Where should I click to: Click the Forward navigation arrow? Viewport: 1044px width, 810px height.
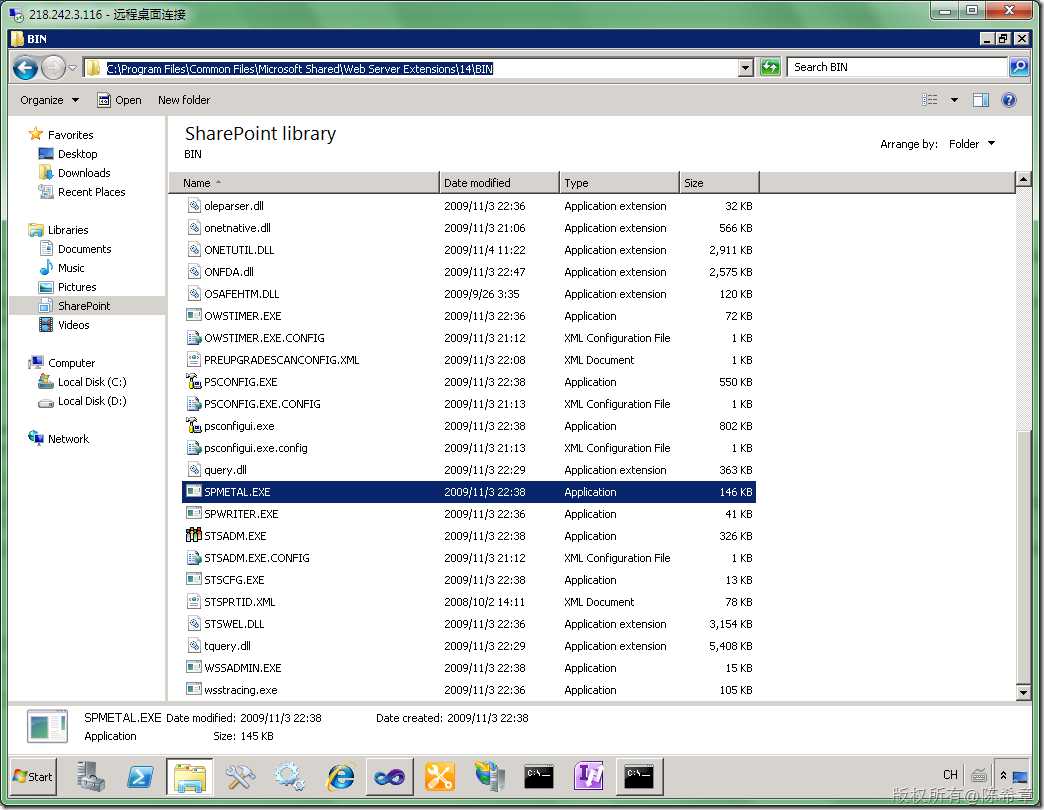click(53, 68)
